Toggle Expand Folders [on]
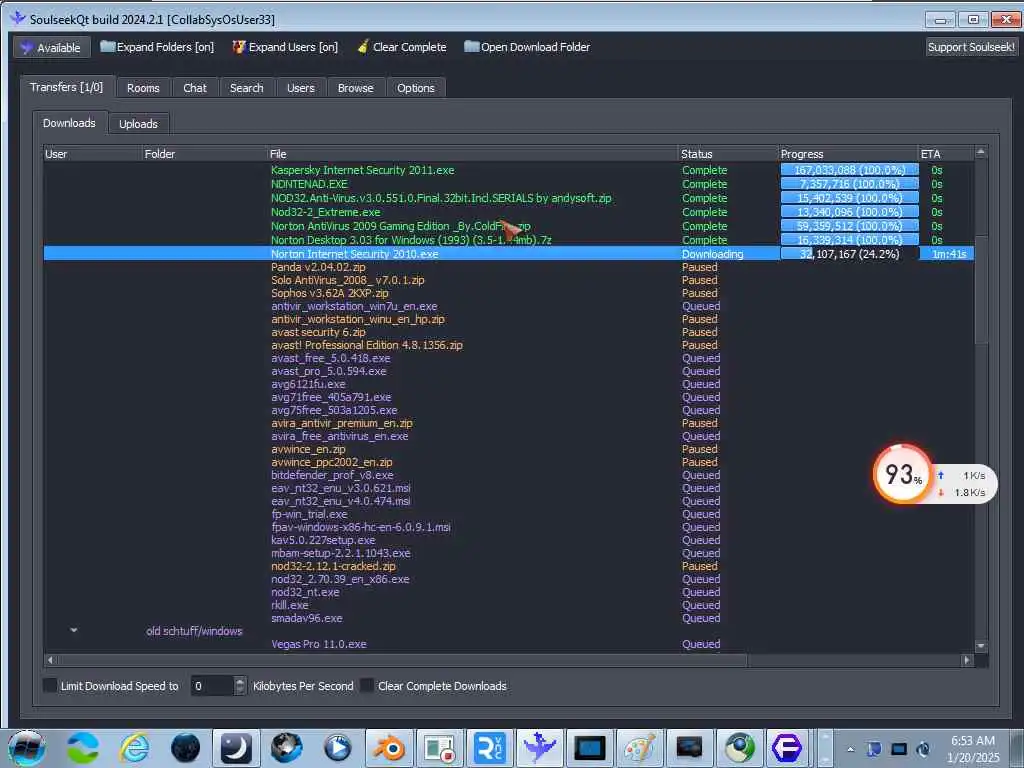 157,47
